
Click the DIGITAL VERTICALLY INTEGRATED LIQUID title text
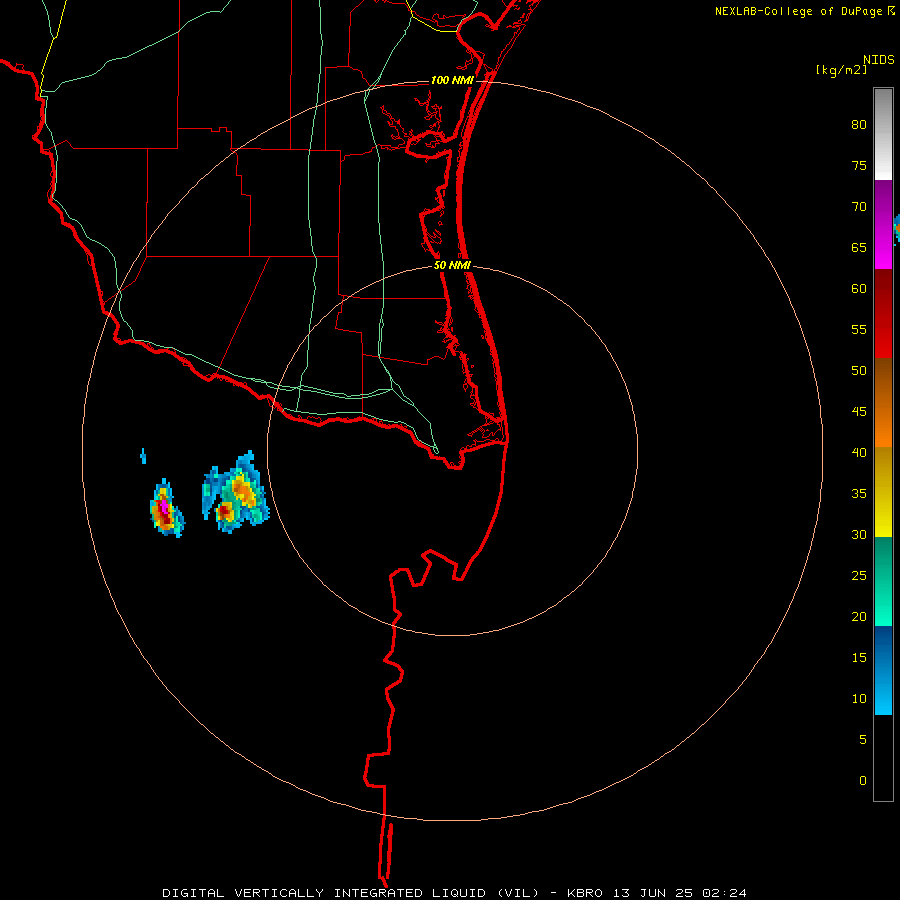click(x=351, y=893)
